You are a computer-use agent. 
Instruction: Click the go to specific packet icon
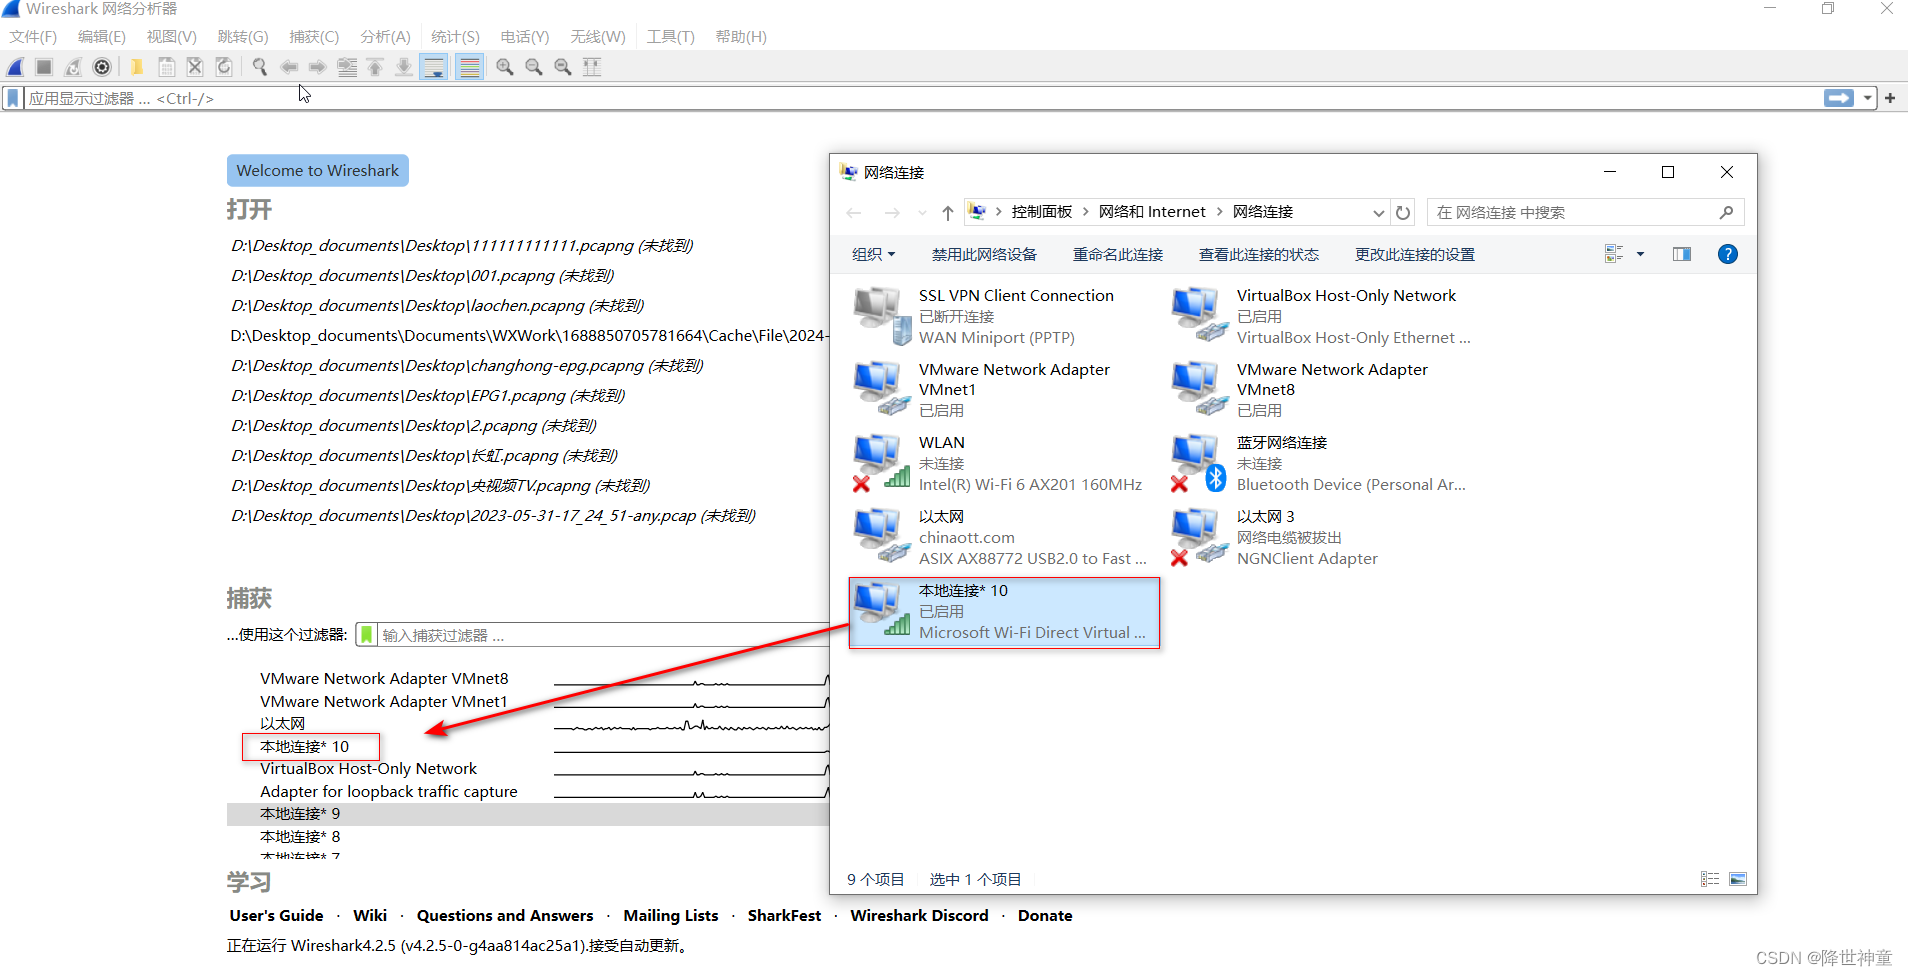pyautogui.click(x=347, y=67)
